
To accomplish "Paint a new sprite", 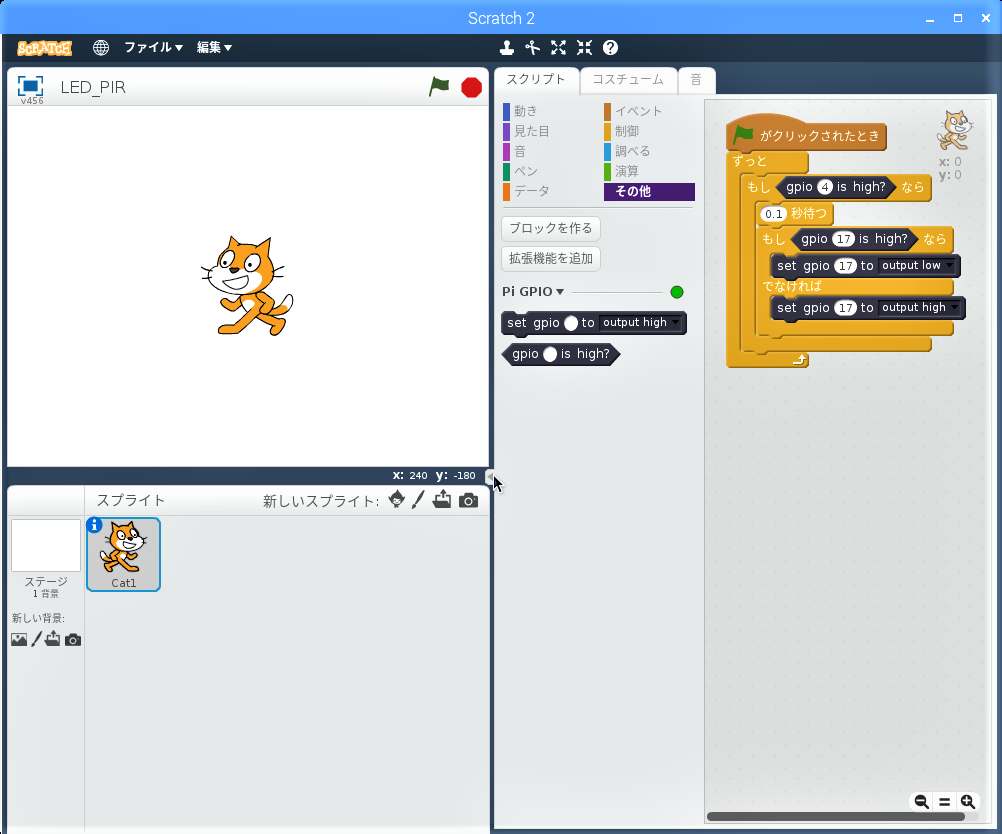I will coord(418,499).
